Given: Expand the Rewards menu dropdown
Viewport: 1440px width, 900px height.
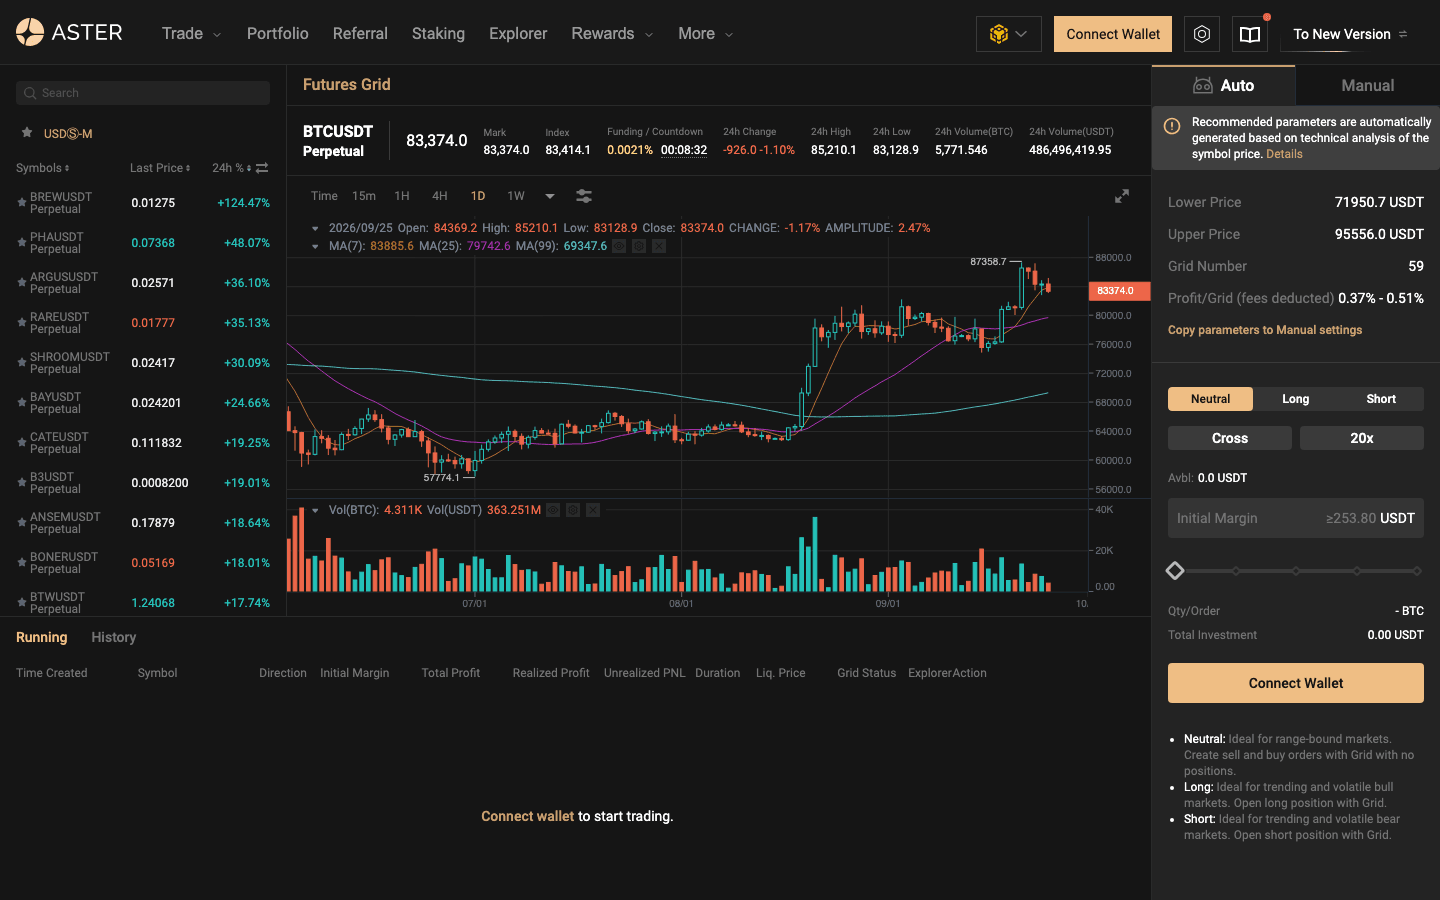Looking at the screenshot, I should pyautogui.click(x=612, y=34).
